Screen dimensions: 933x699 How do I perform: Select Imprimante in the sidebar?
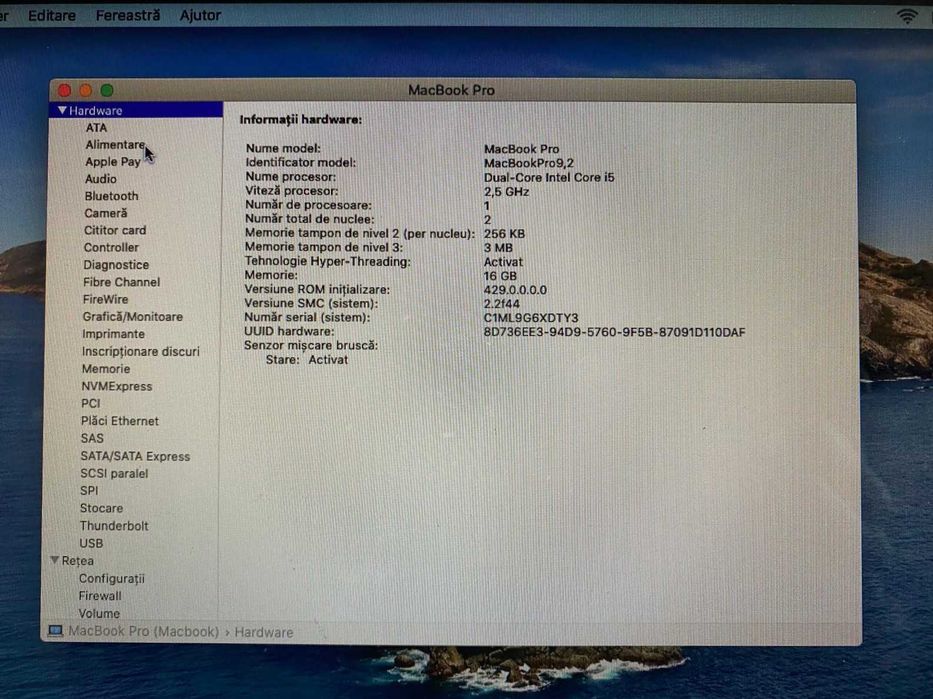pos(113,334)
